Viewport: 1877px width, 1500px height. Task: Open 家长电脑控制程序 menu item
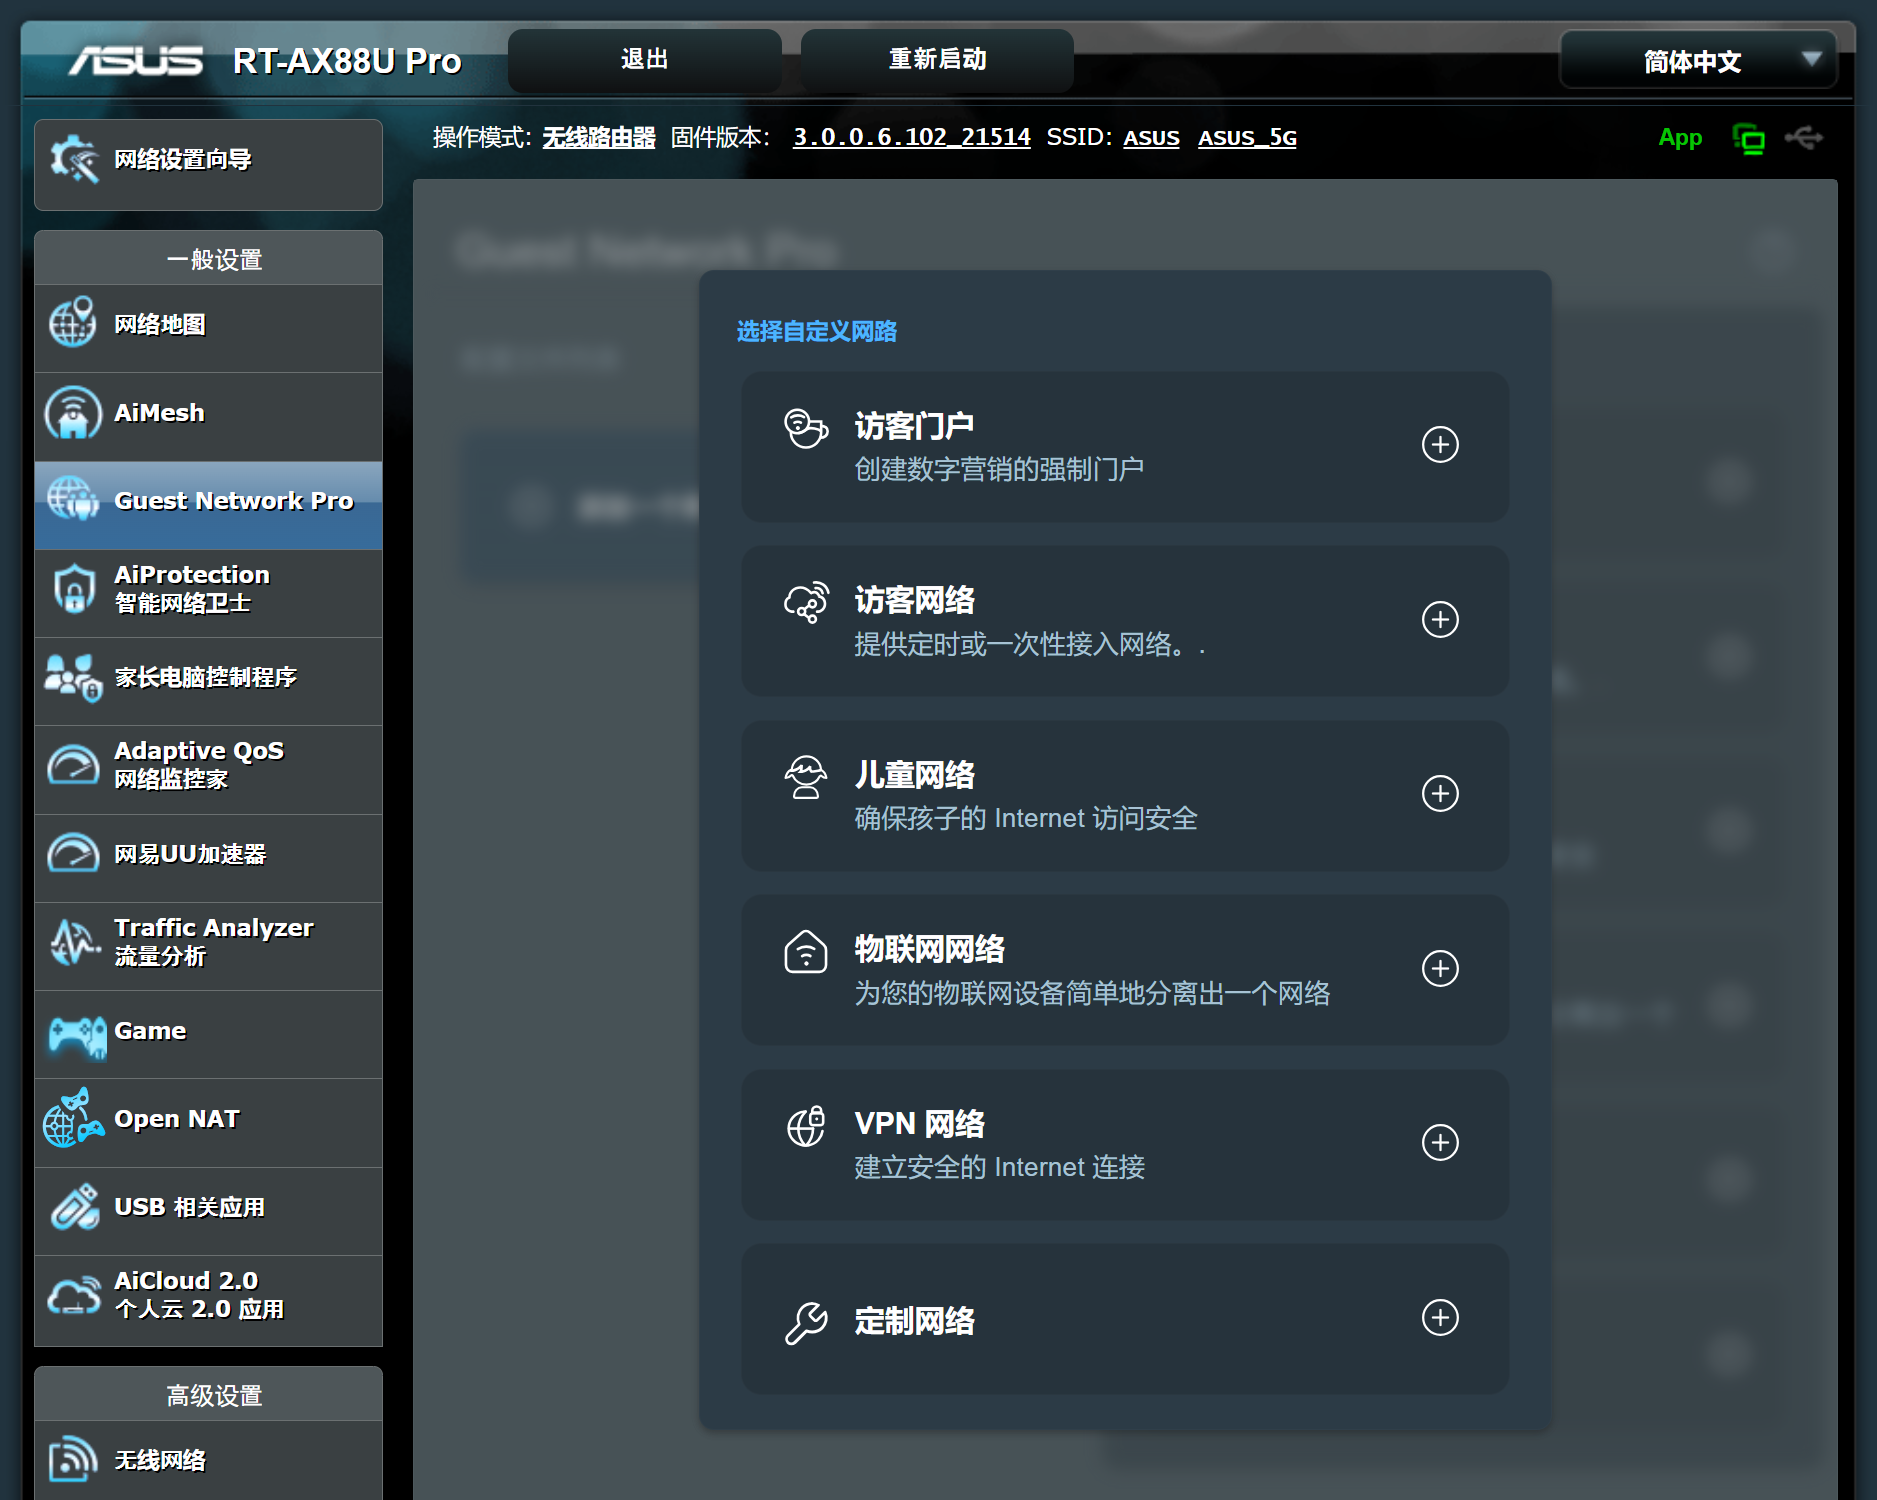(x=208, y=681)
